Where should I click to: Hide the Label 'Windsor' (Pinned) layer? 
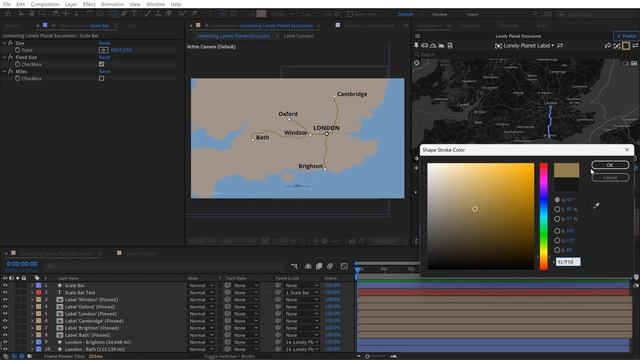[x=5, y=300]
